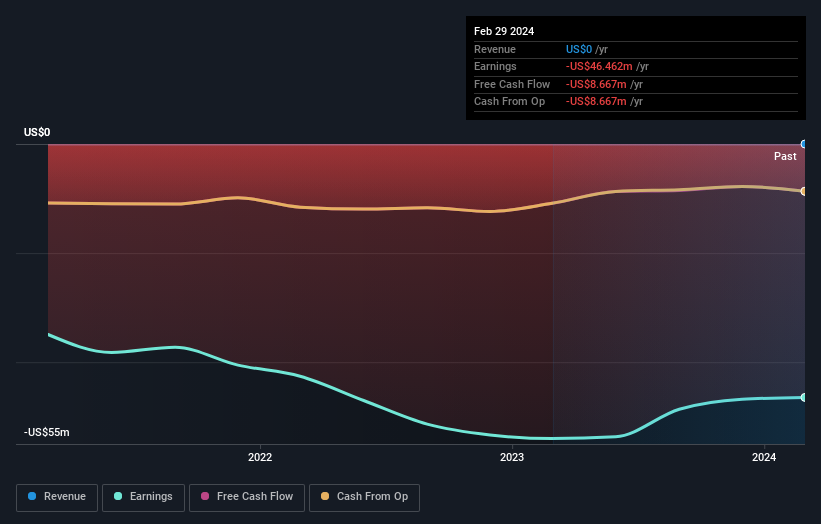Click the Earnings value -US$46.462m in tooltip
Viewport: 821px width, 524px height.
(599, 66)
